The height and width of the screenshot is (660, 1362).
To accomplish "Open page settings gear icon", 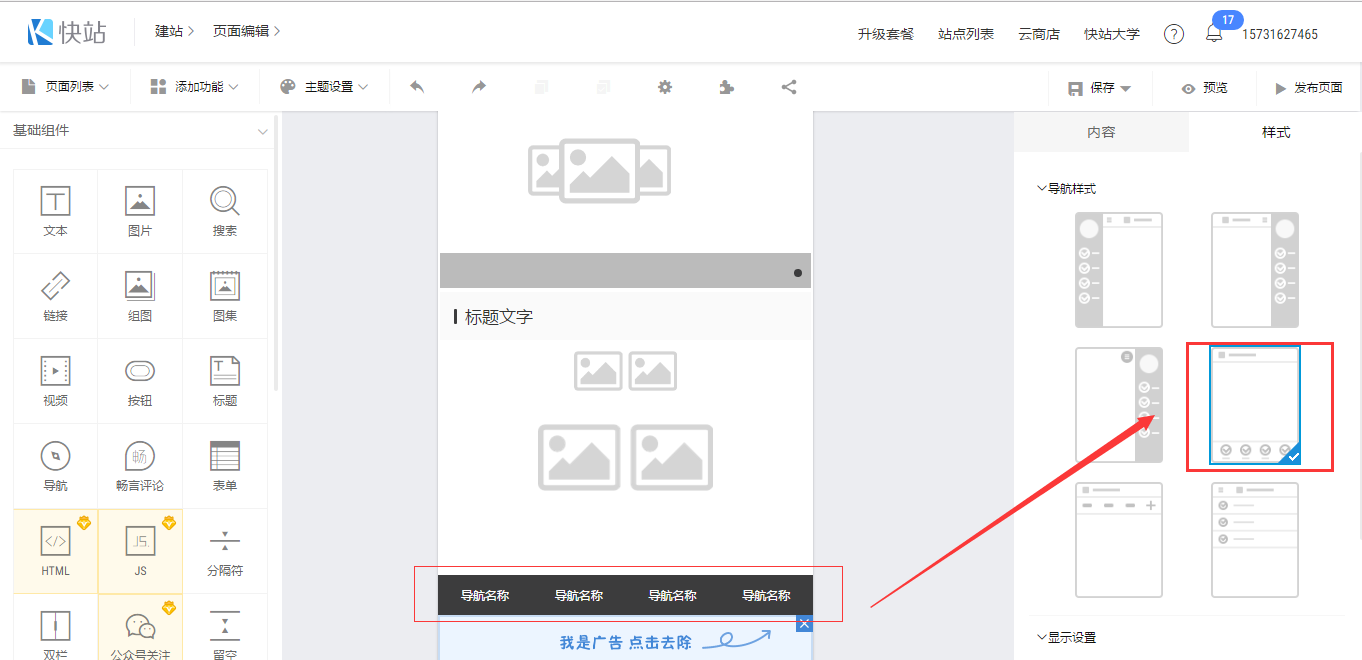I will [665, 87].
